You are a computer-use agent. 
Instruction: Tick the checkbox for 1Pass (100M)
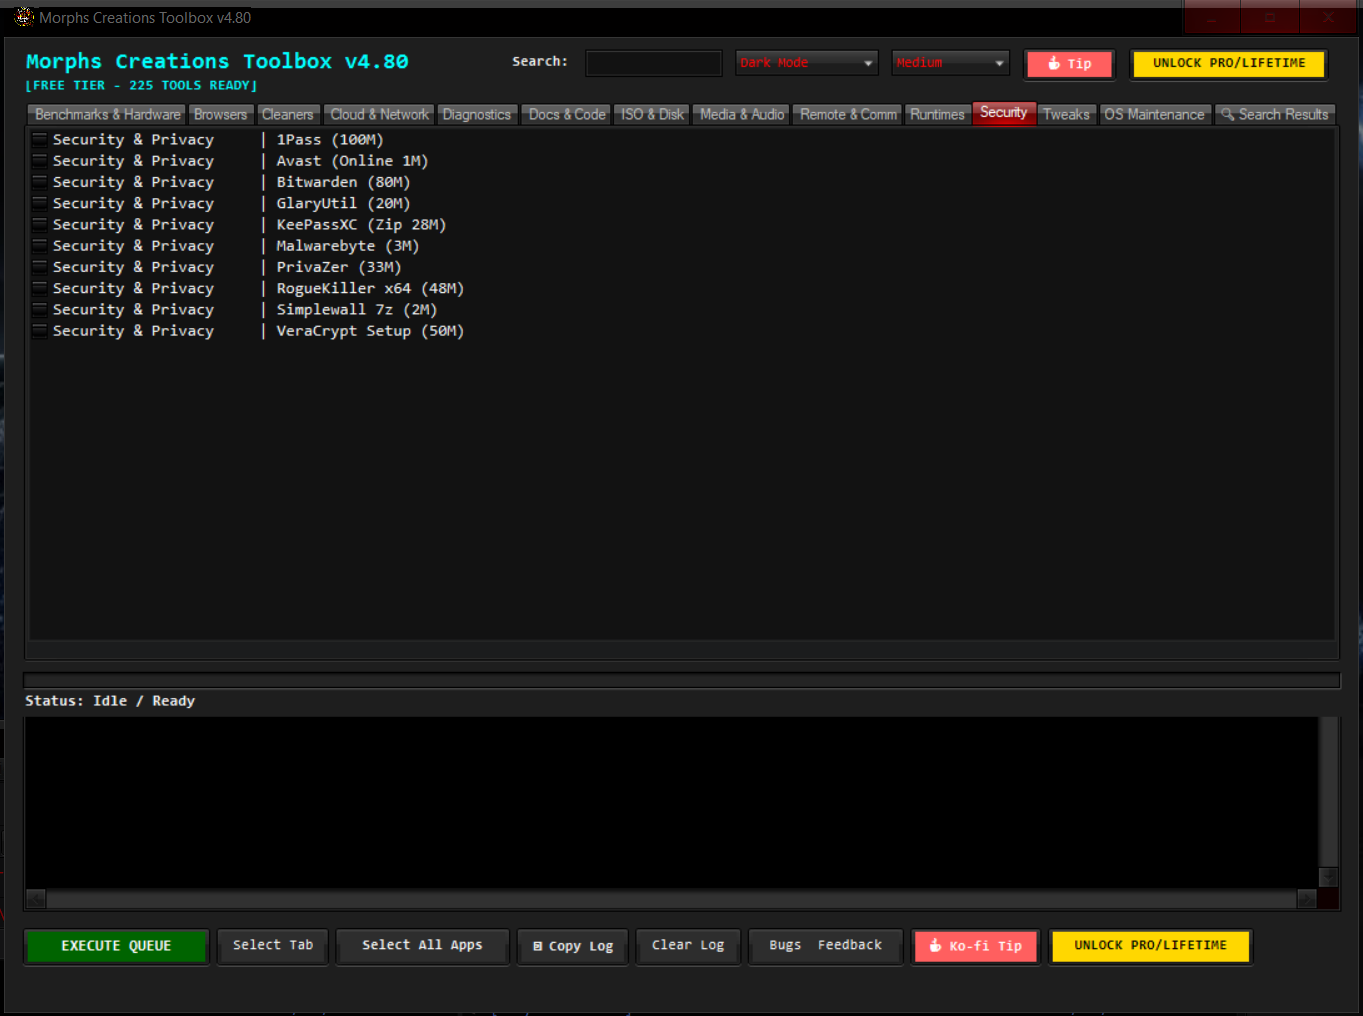40,140
